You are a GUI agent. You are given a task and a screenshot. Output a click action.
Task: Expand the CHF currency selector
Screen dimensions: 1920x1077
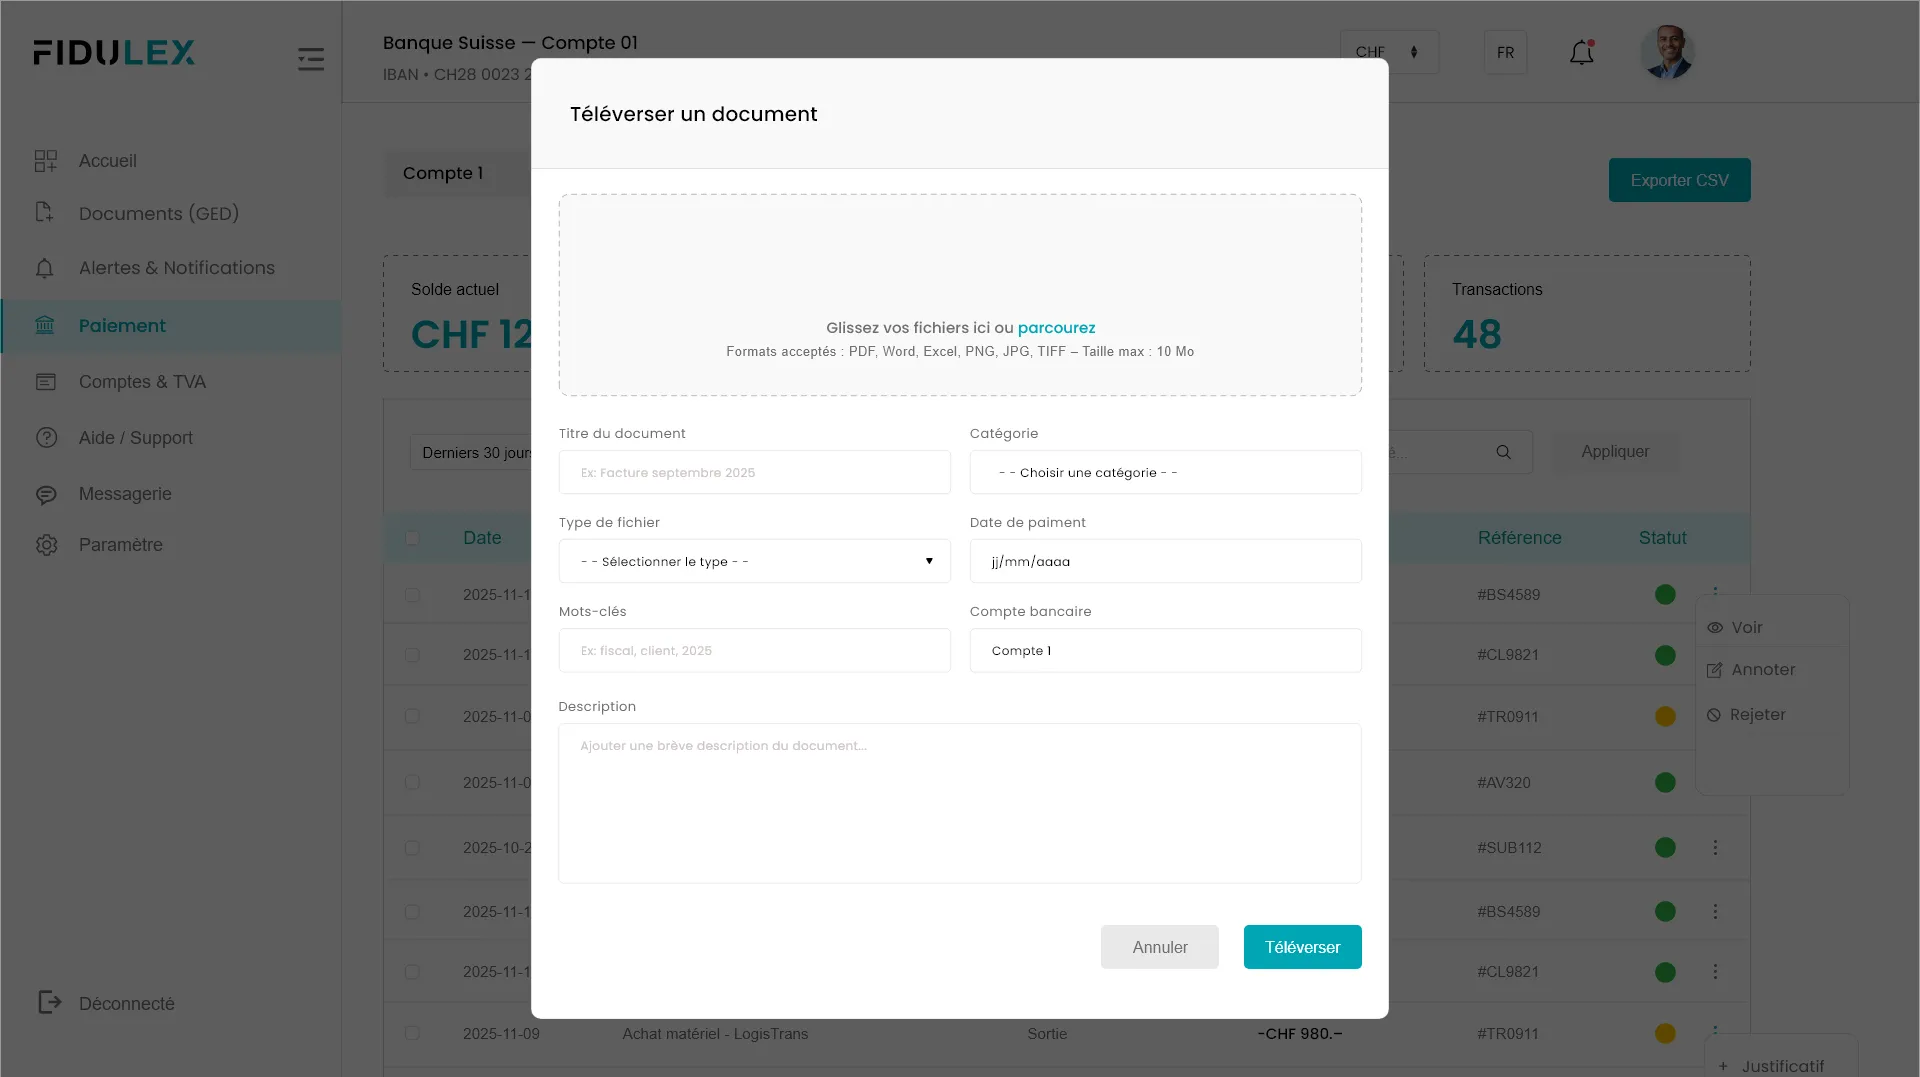(1388, 52)
